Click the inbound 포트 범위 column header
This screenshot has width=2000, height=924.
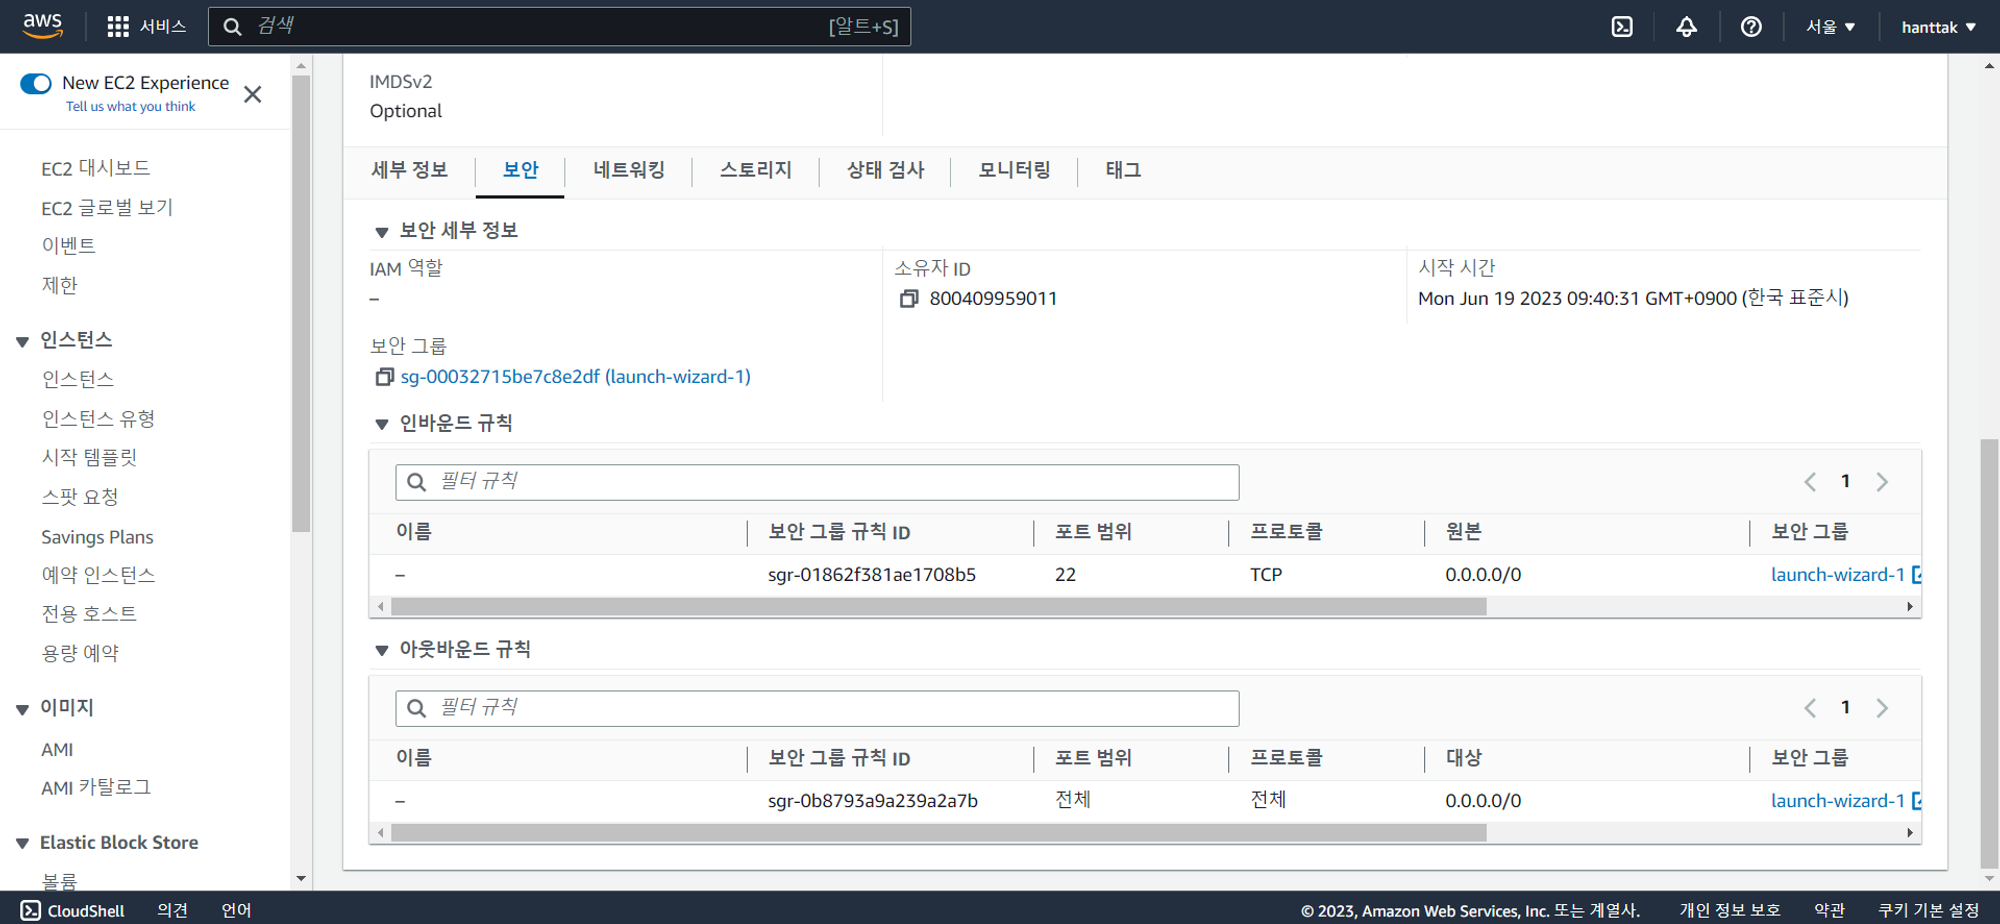1093,532
